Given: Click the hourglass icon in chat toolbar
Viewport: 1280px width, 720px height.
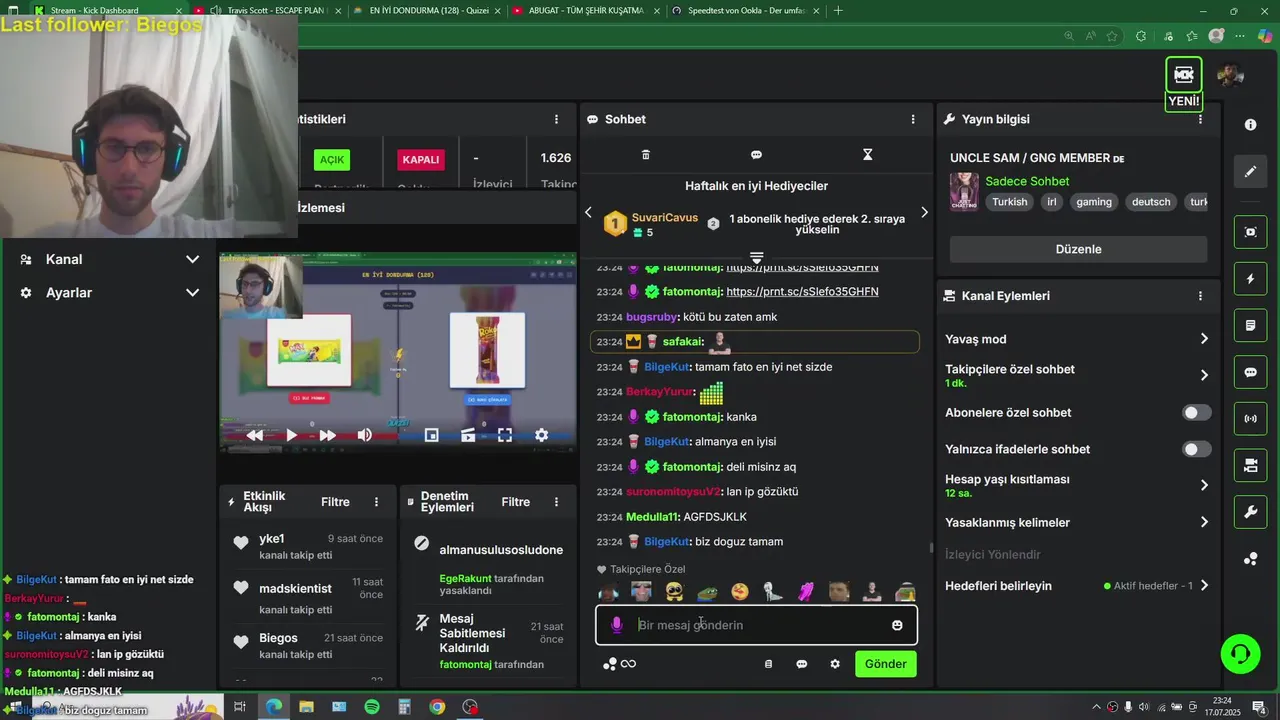Looking at the screenshot, I should coord(867,155).
